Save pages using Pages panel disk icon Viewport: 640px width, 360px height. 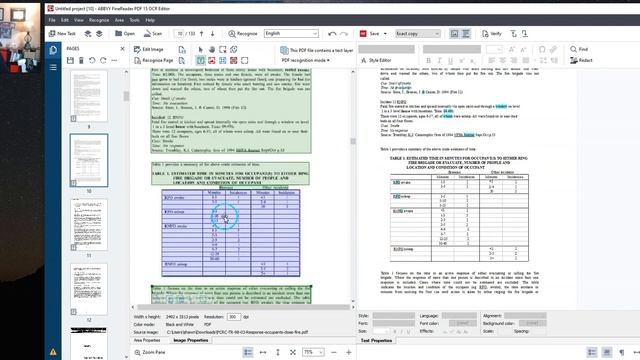click(x=70, y=60)
